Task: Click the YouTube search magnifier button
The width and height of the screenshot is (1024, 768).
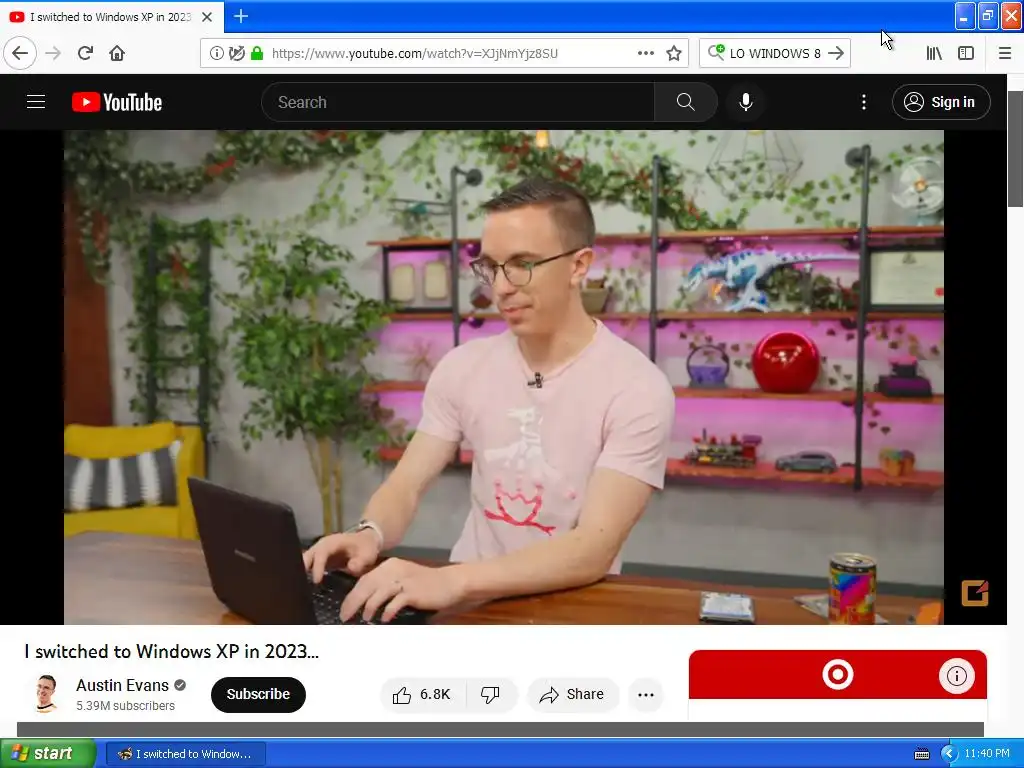Action: 686,102
